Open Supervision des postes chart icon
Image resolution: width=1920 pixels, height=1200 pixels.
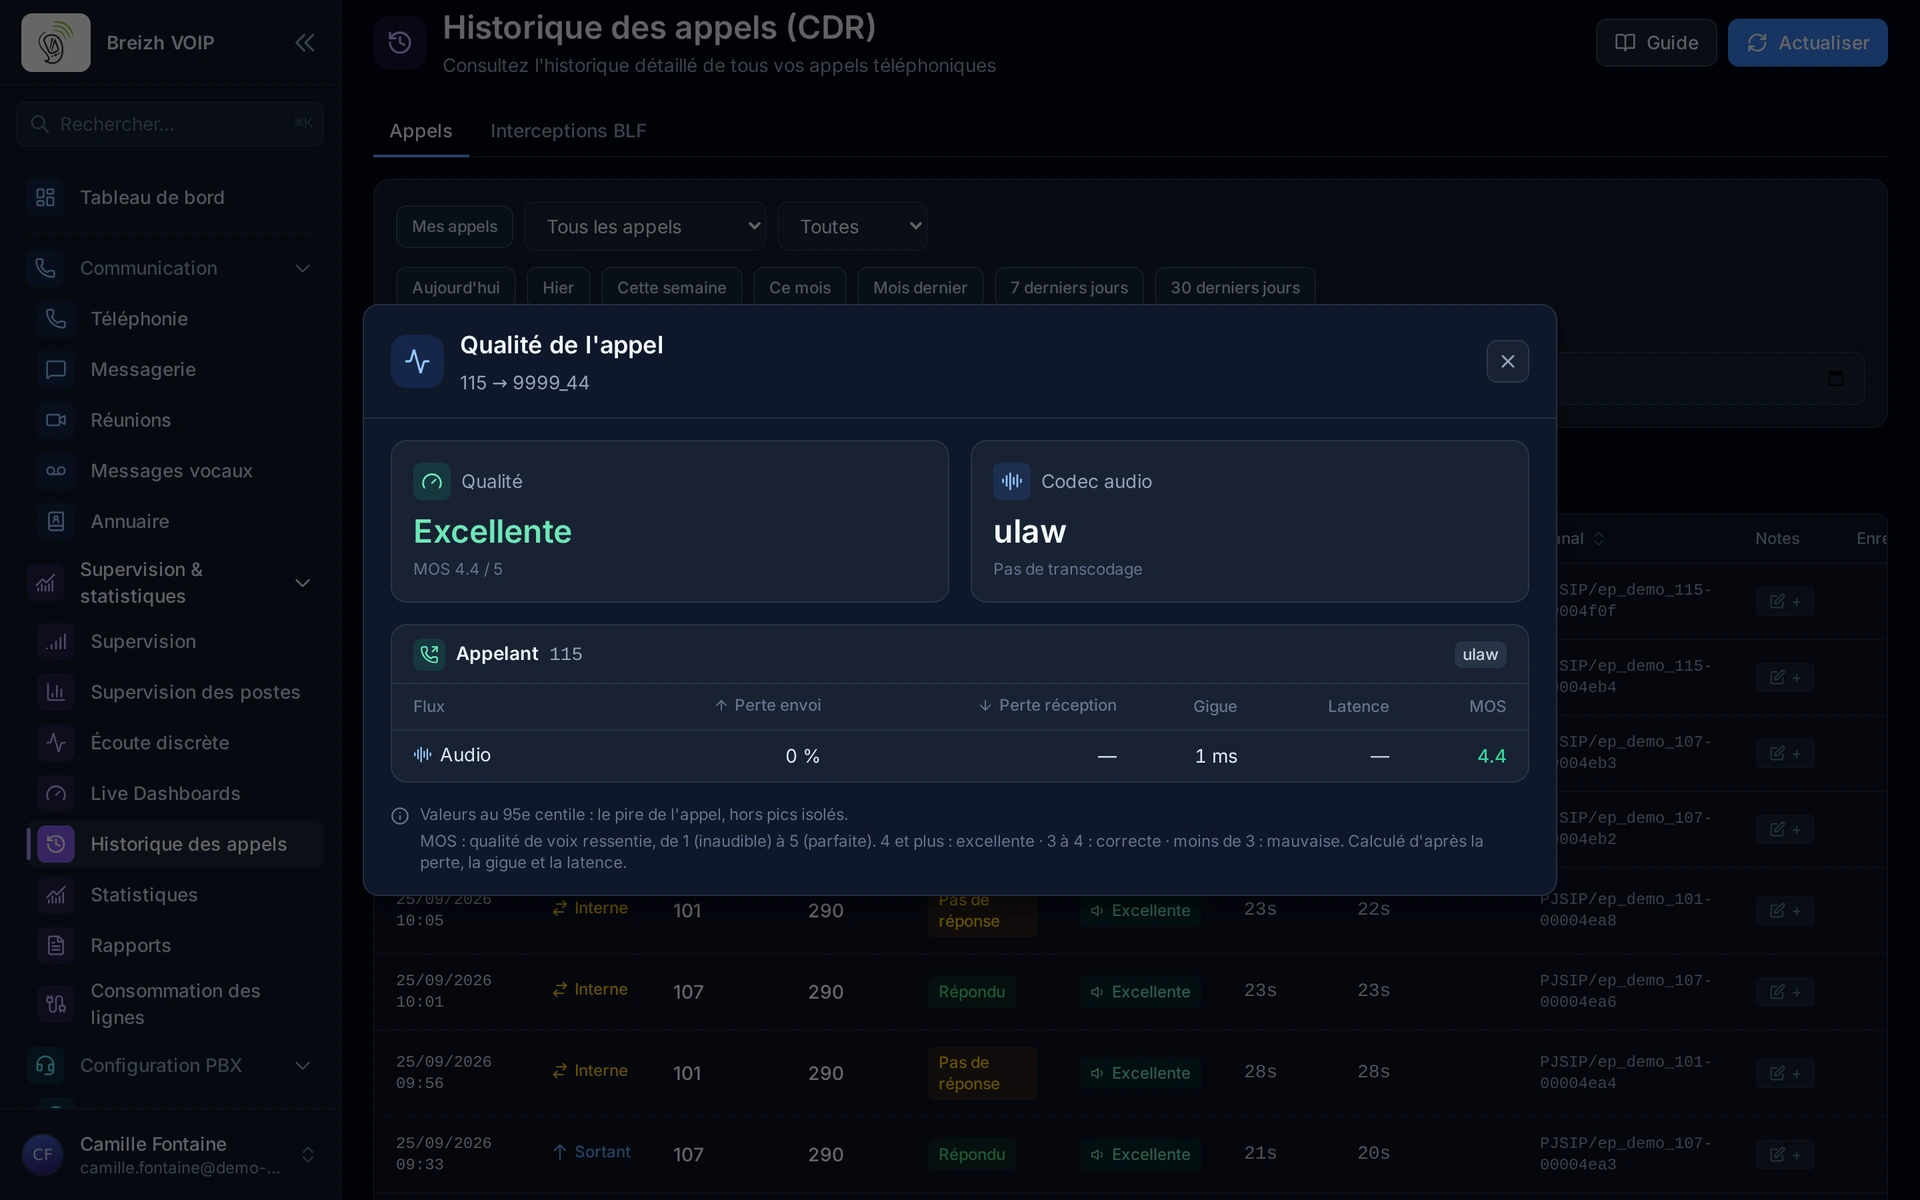tap(56, 692)
